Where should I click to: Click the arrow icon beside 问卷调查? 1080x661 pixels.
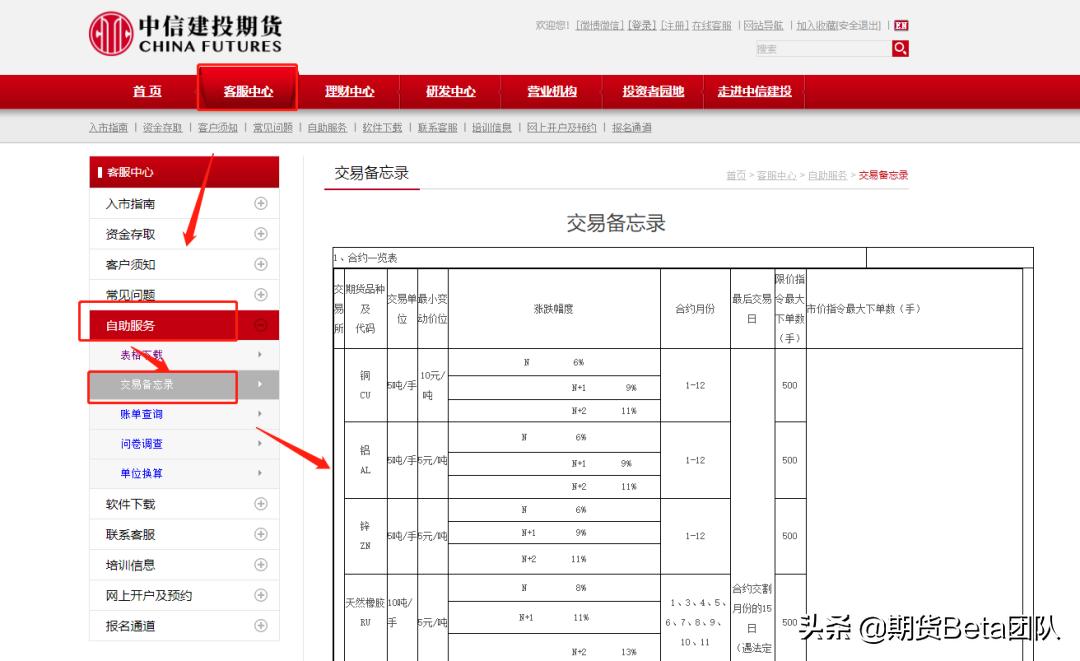[259, 443]
